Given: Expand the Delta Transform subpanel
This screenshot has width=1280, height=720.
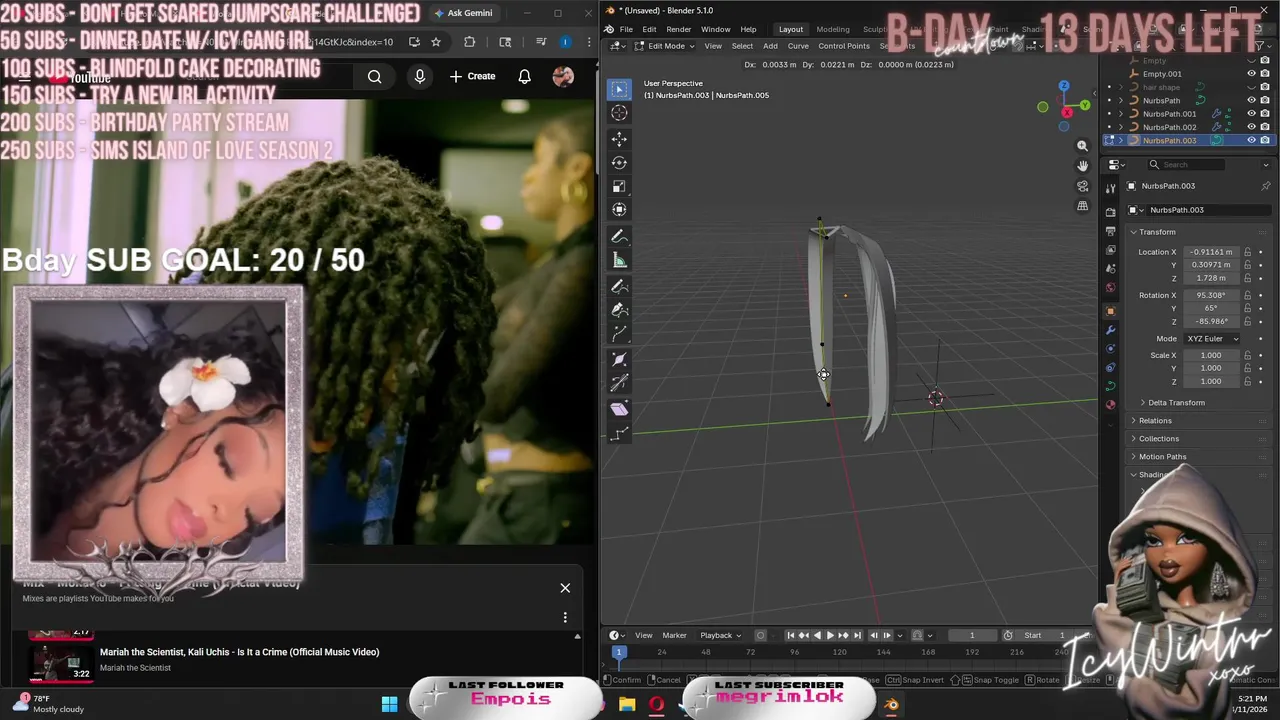Looking at the screenshot, I should pos(1176,403).
